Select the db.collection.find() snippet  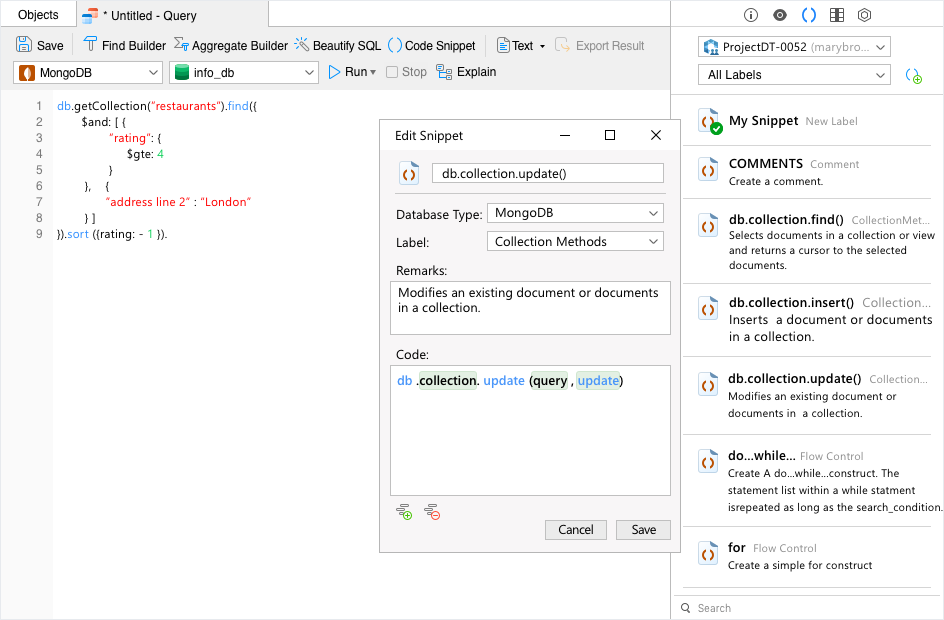point(807,241)
